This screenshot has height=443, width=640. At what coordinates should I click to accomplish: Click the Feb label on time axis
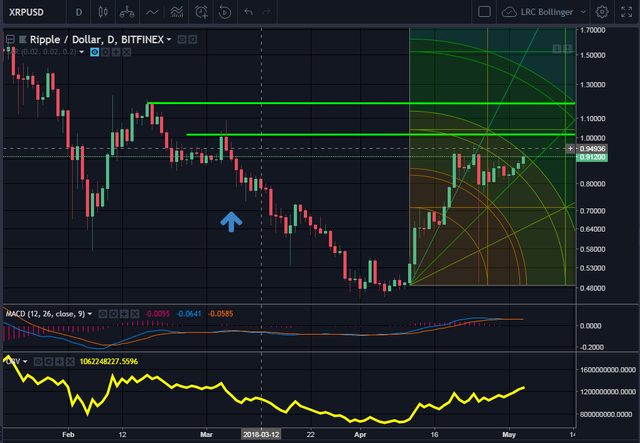pyautogui.click(x=68, y=434)
